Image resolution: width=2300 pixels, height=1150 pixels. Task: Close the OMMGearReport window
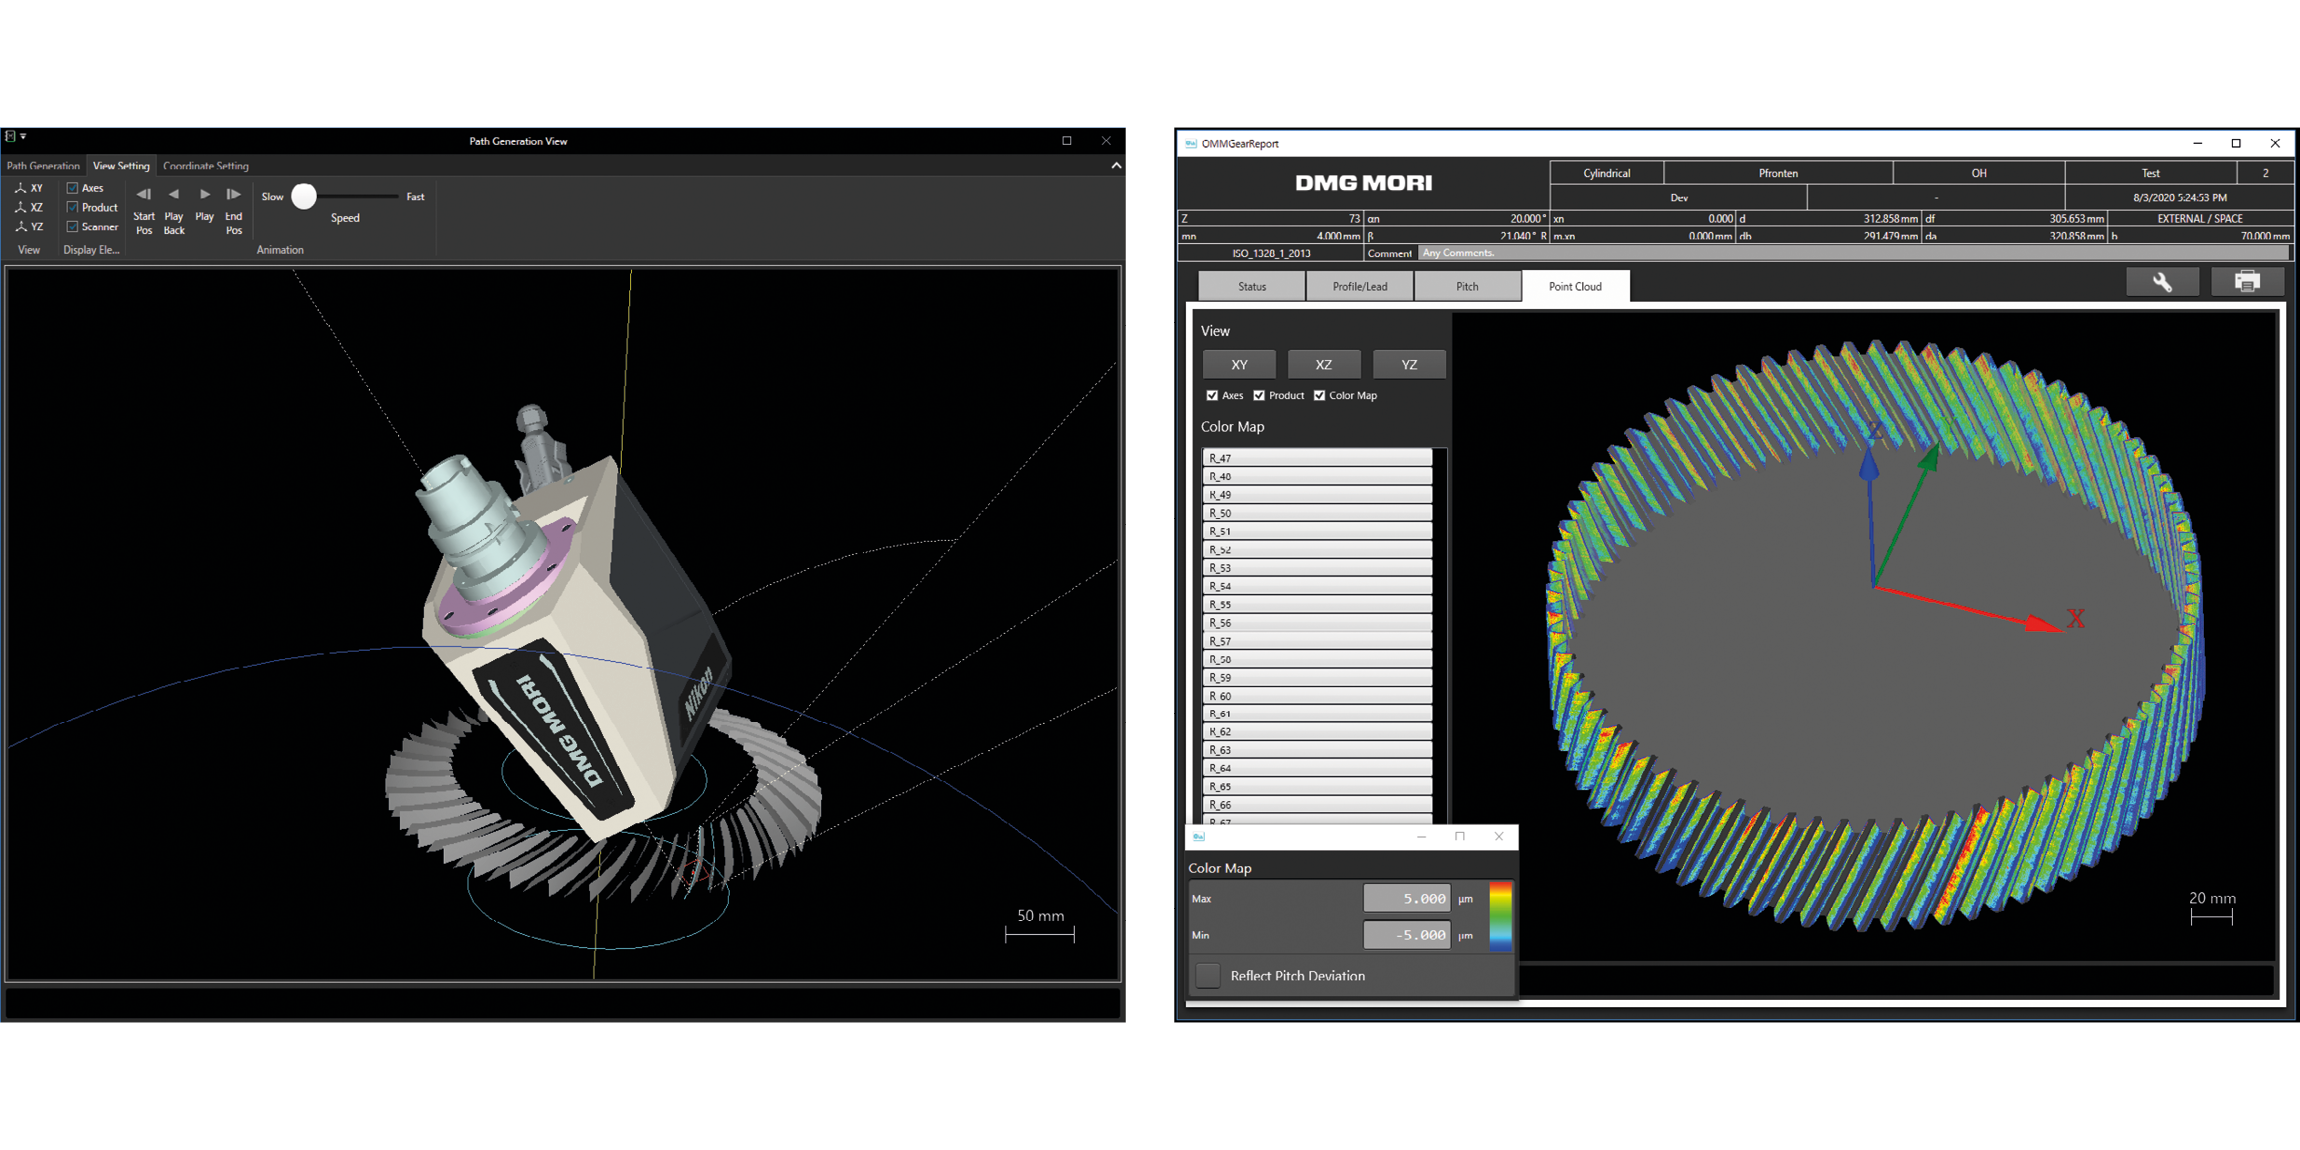pos(2275,144)
